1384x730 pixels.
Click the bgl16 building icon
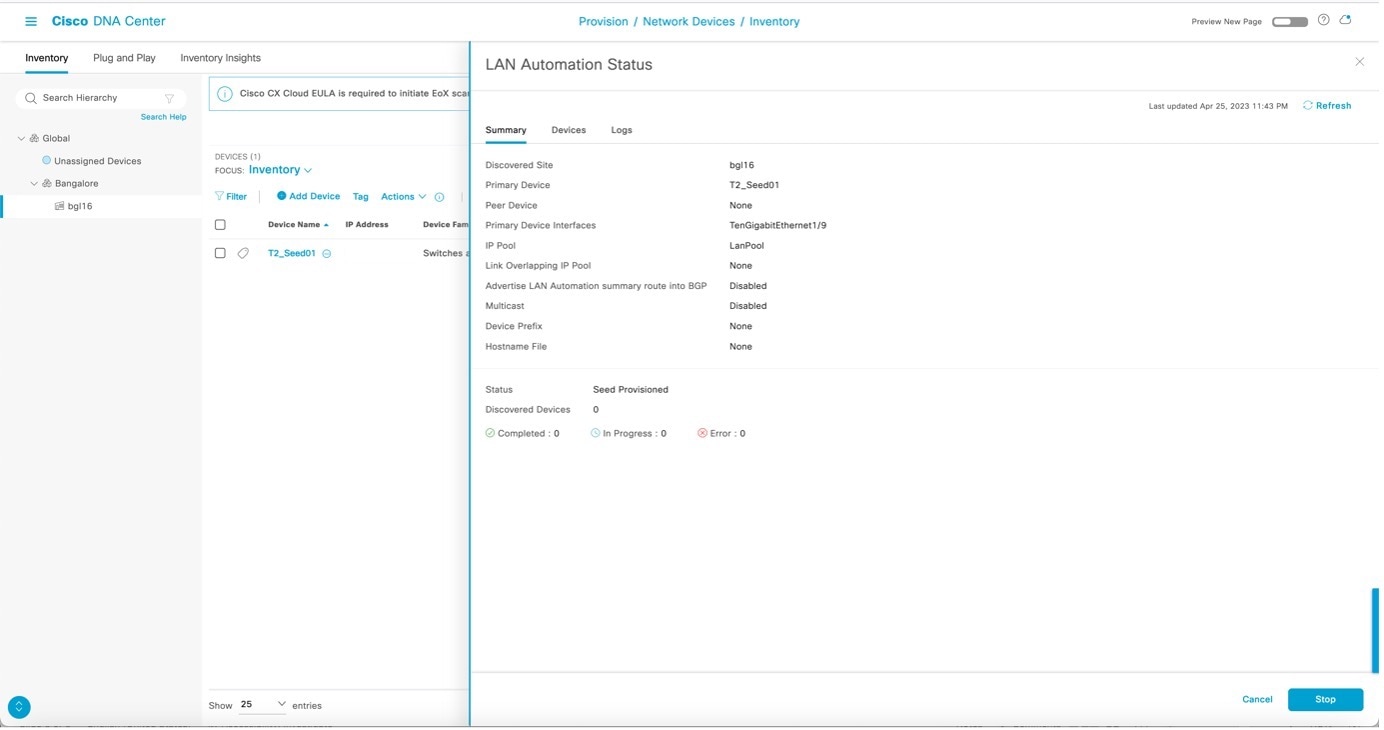[59, 206]
